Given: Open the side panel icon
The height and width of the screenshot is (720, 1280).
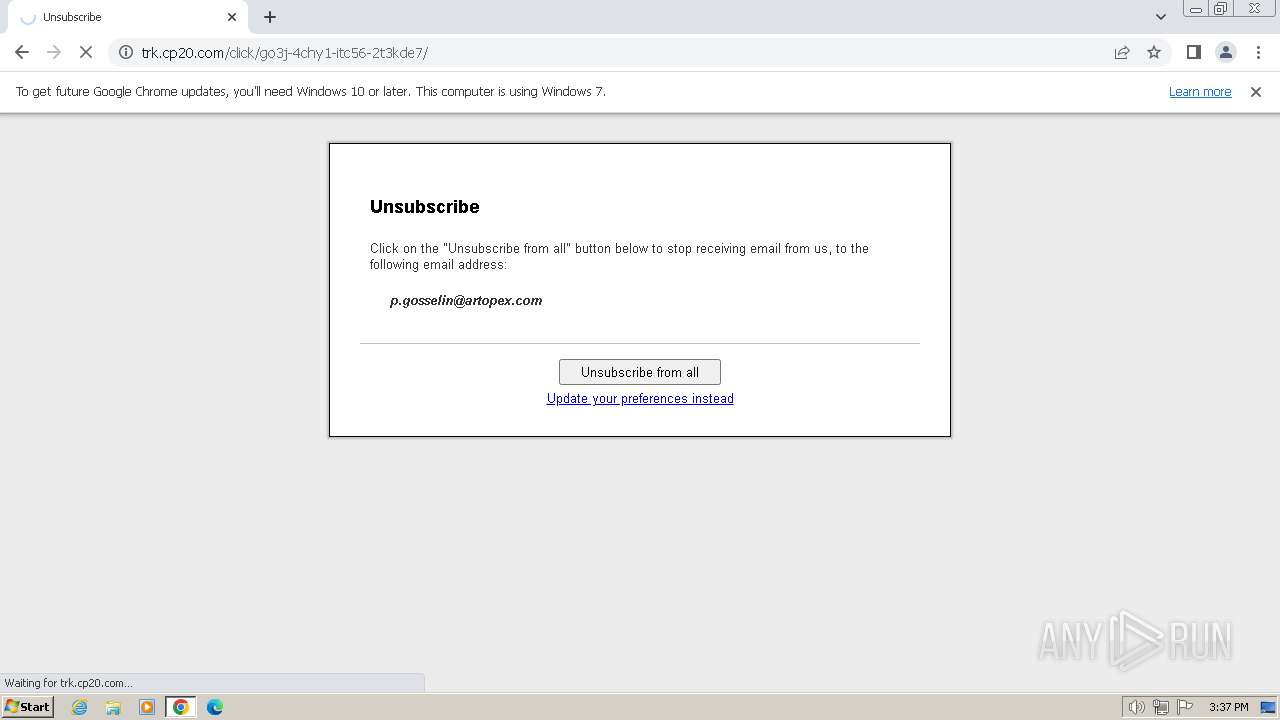Looking at the screenshot, I should pos(1193,52).
